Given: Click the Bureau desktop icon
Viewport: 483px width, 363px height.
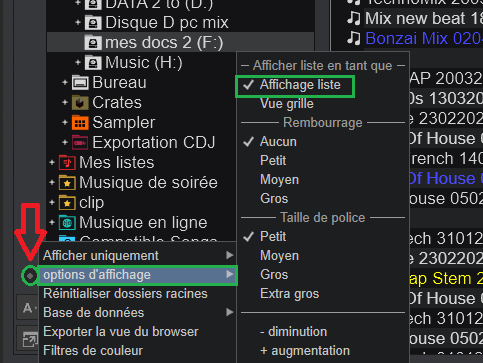Looking at the screenshot, I should (80, 83).
